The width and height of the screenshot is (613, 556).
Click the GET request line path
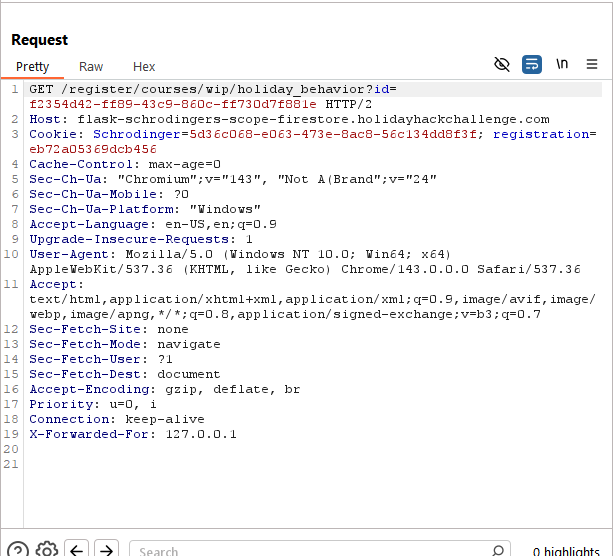[x=217, y=90]
